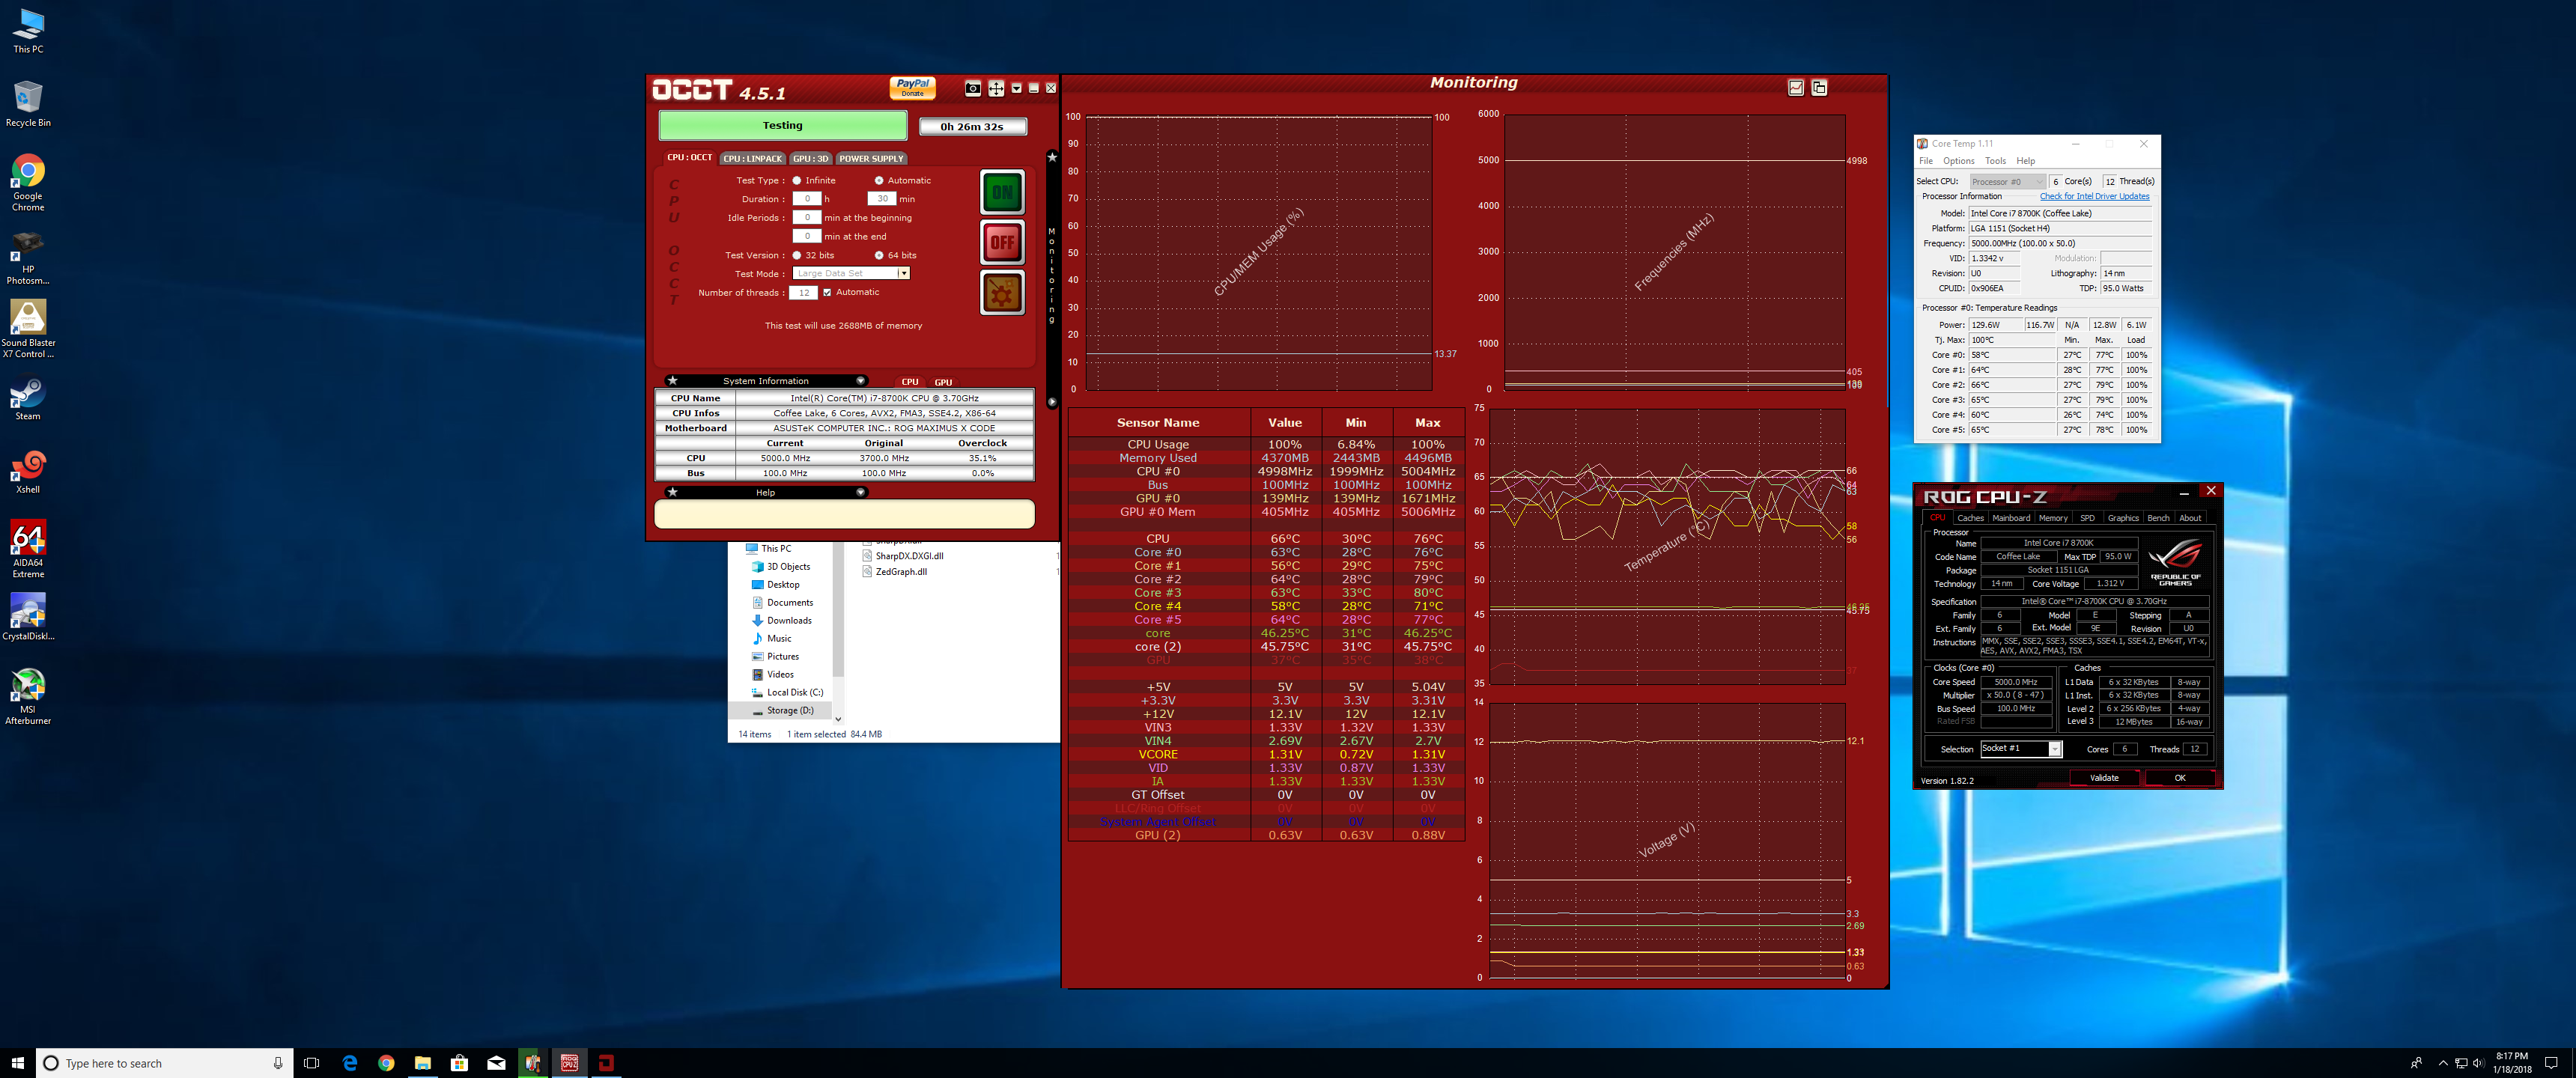Select the Automatic test type radio
Screen dimensions: 2576x1078
click(x=879, y=181)
